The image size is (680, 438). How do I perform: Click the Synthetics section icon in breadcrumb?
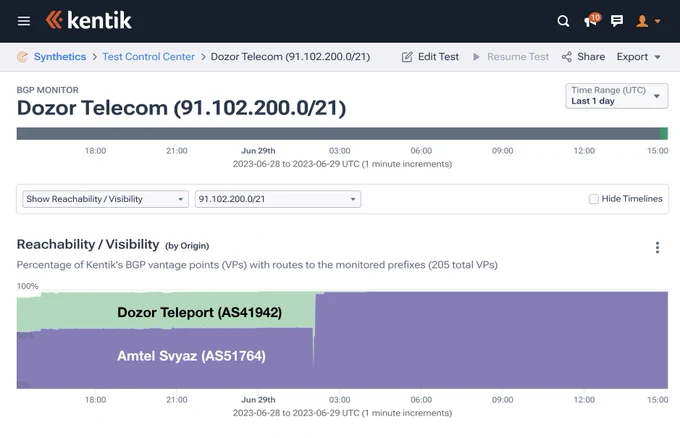(22, 57)
